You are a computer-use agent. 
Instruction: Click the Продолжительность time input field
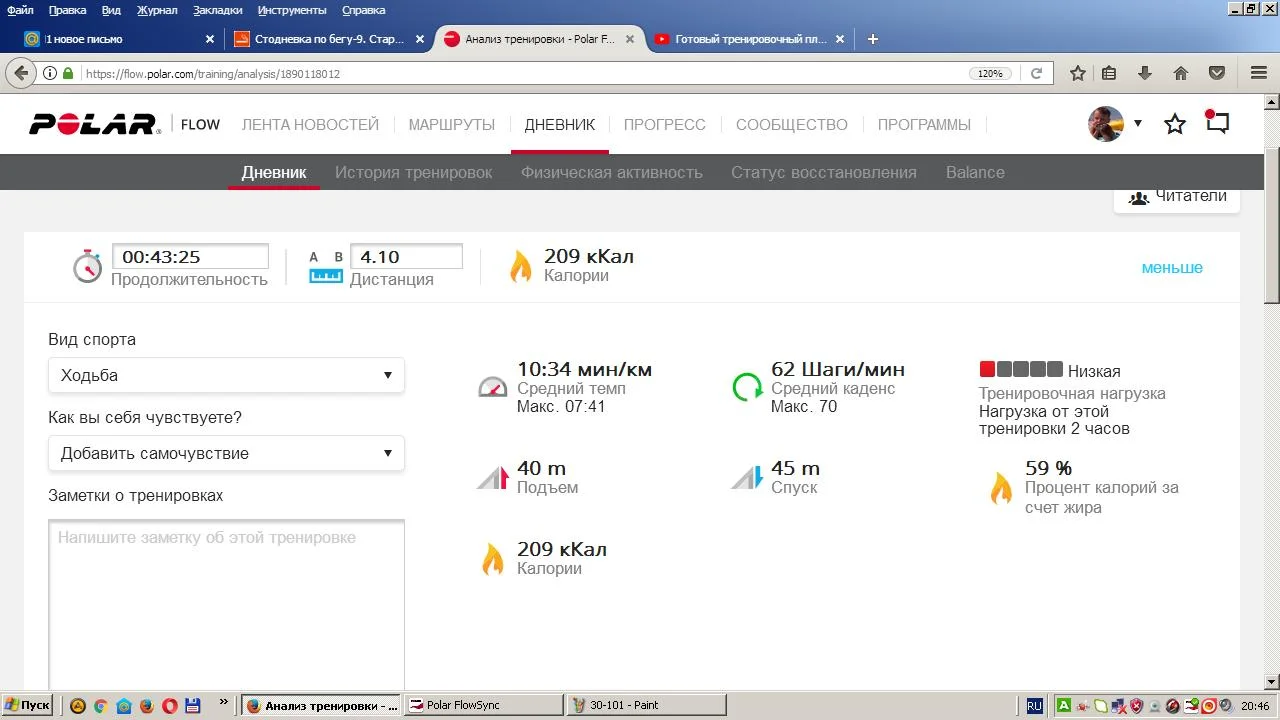[190, 257]
